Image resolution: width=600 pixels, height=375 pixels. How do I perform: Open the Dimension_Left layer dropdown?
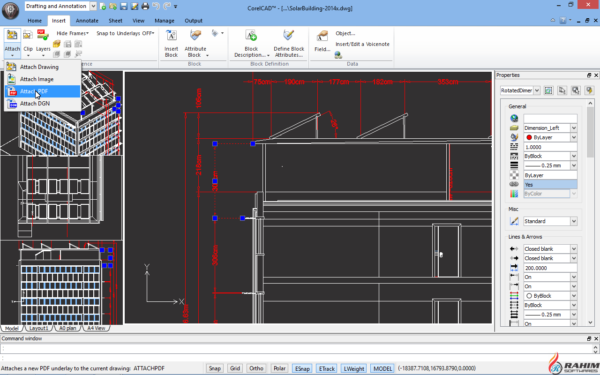(574, 128)
